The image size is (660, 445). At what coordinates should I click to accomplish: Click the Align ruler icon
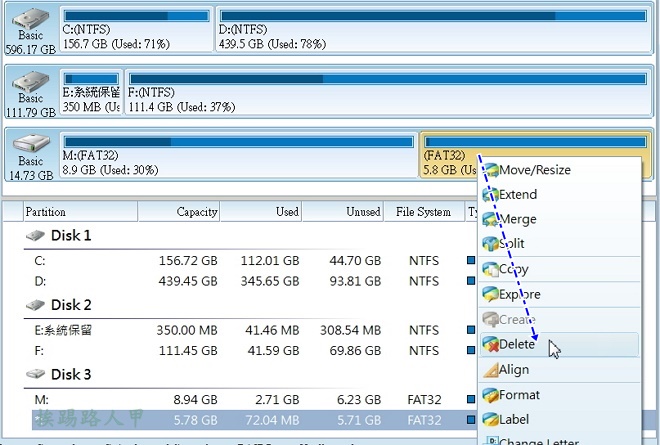pos(490,370)
